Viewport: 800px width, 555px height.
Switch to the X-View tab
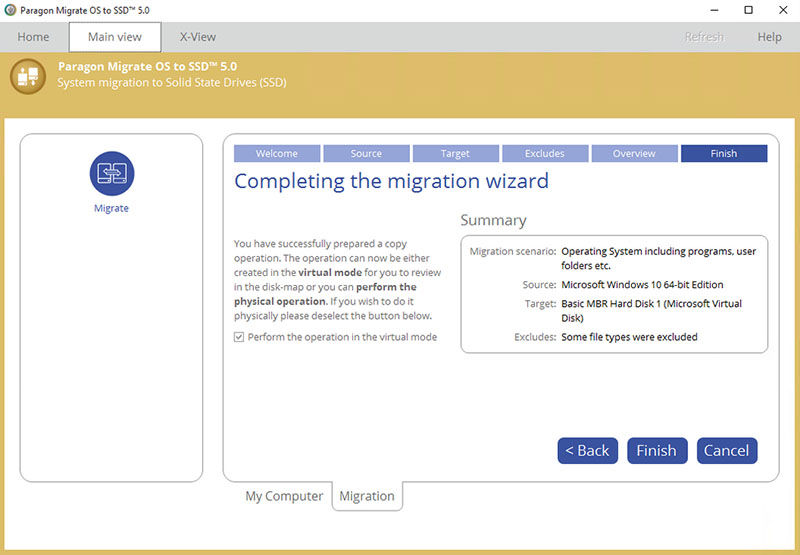click(x=198, y=37)
